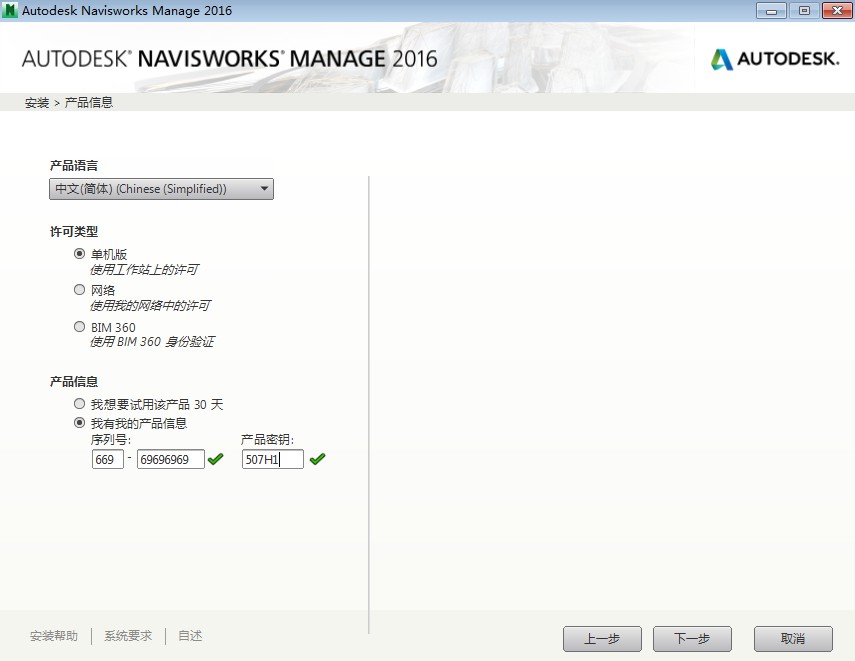Open the 产品语言 language dropdown

coord(161,189)
